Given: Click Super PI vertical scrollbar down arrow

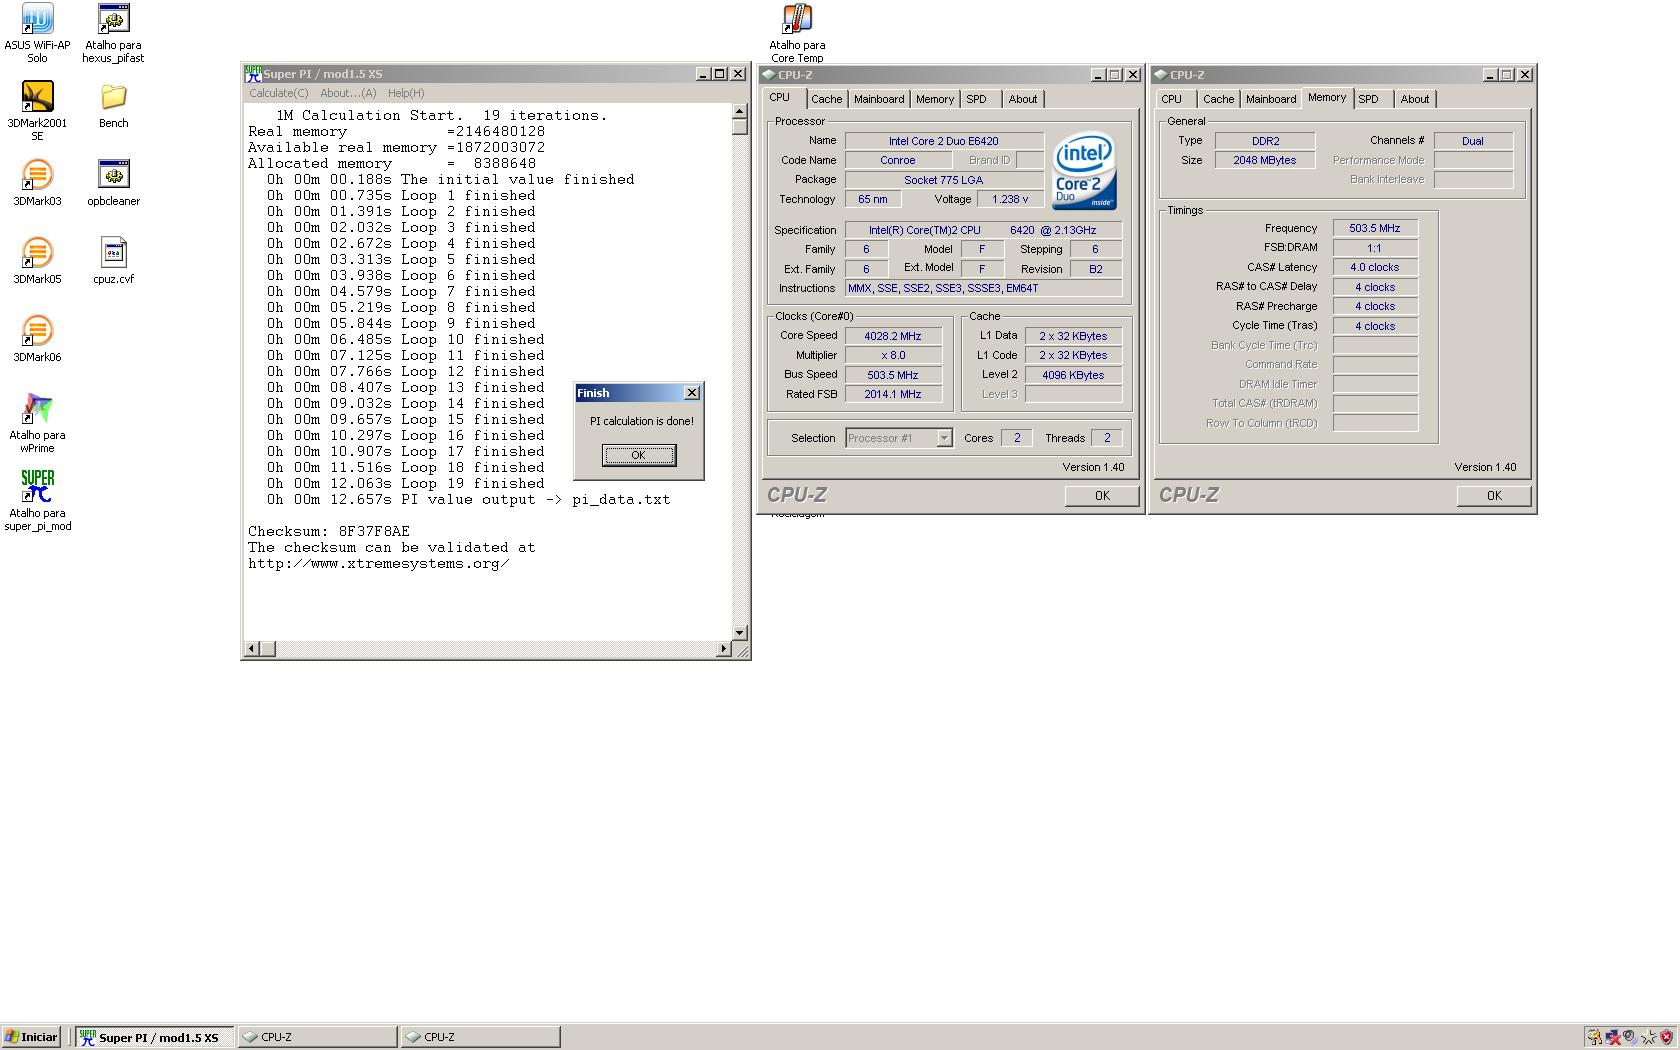Looking at the screenshot, I should coord(740,633).
